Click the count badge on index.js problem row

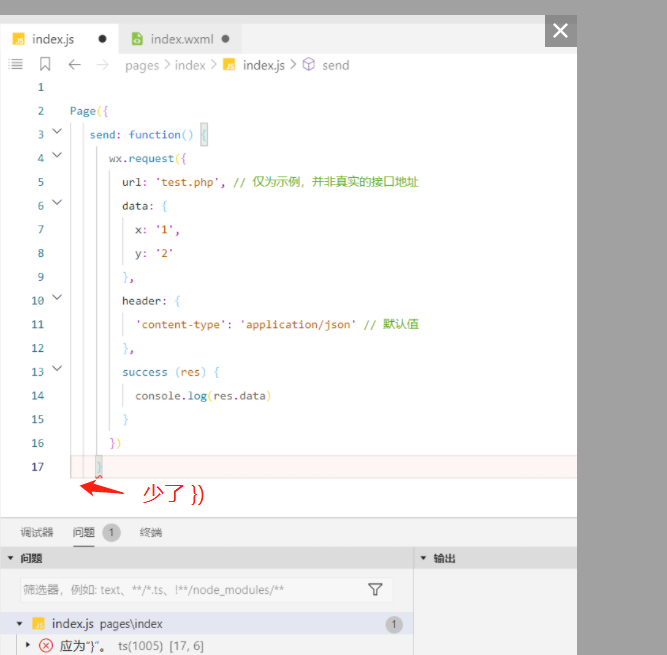(x=394, y=624)
